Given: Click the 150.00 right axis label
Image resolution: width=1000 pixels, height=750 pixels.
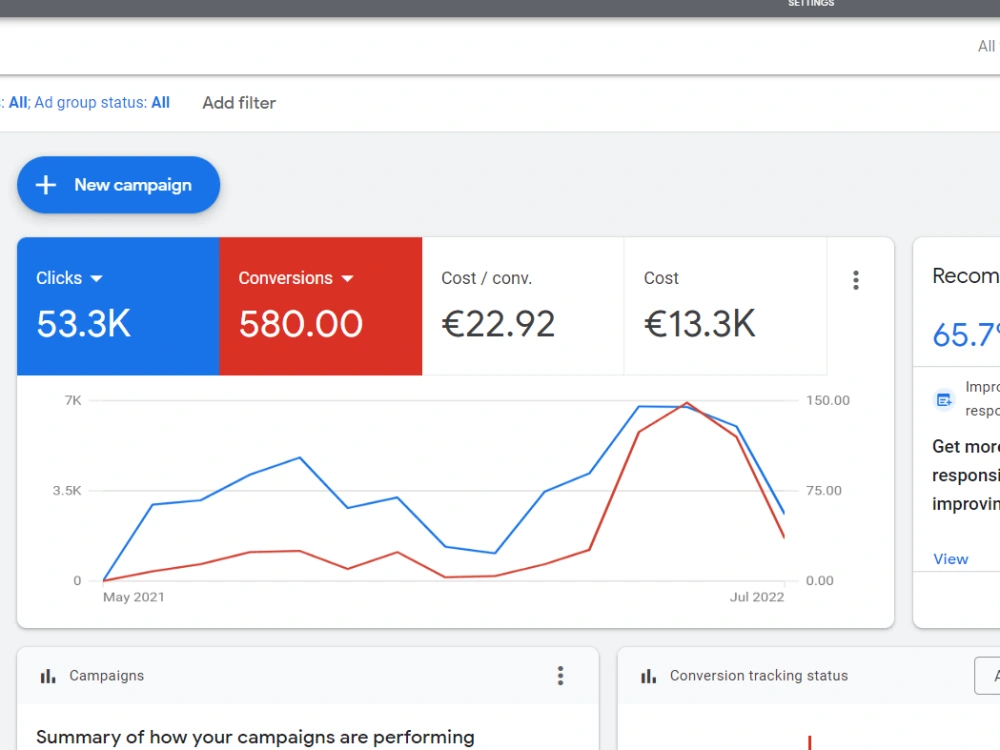Looking at the screenshot, I should point(828,401).
